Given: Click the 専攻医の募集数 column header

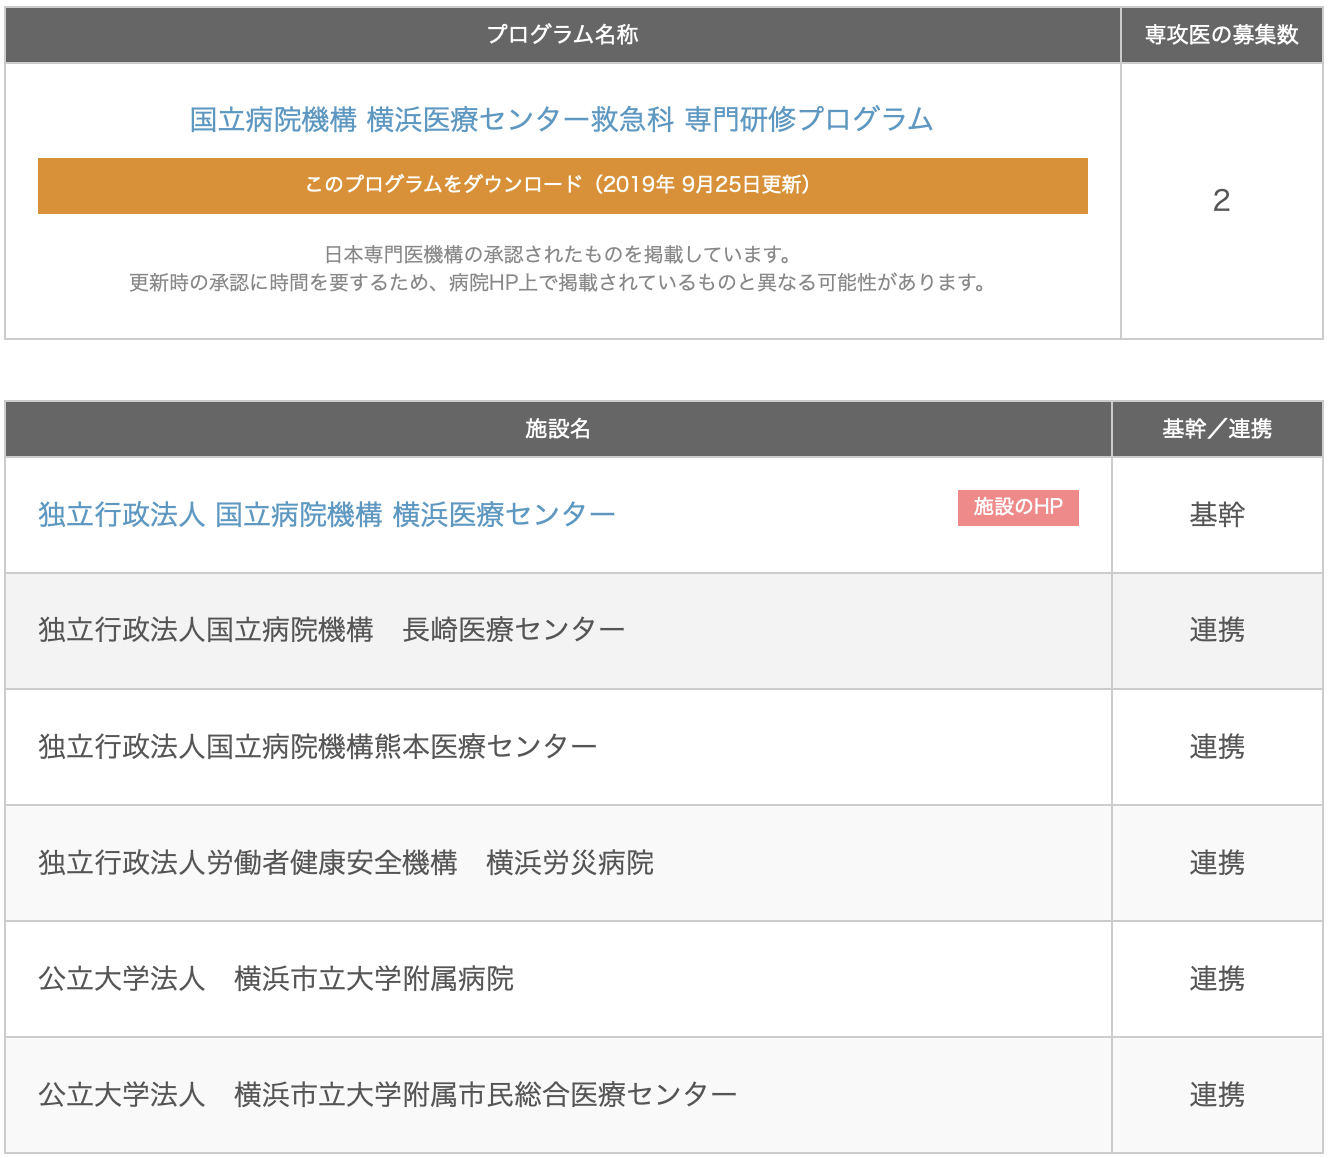Looking at the screenshot, I should click(1221, 35).
